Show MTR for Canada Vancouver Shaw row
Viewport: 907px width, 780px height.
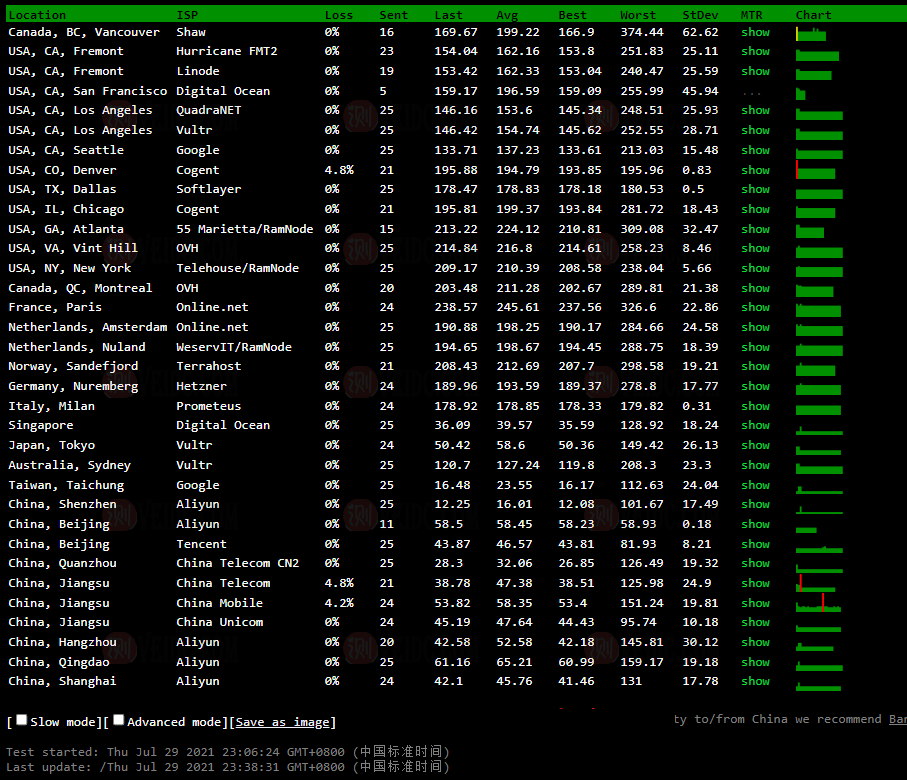755,32
